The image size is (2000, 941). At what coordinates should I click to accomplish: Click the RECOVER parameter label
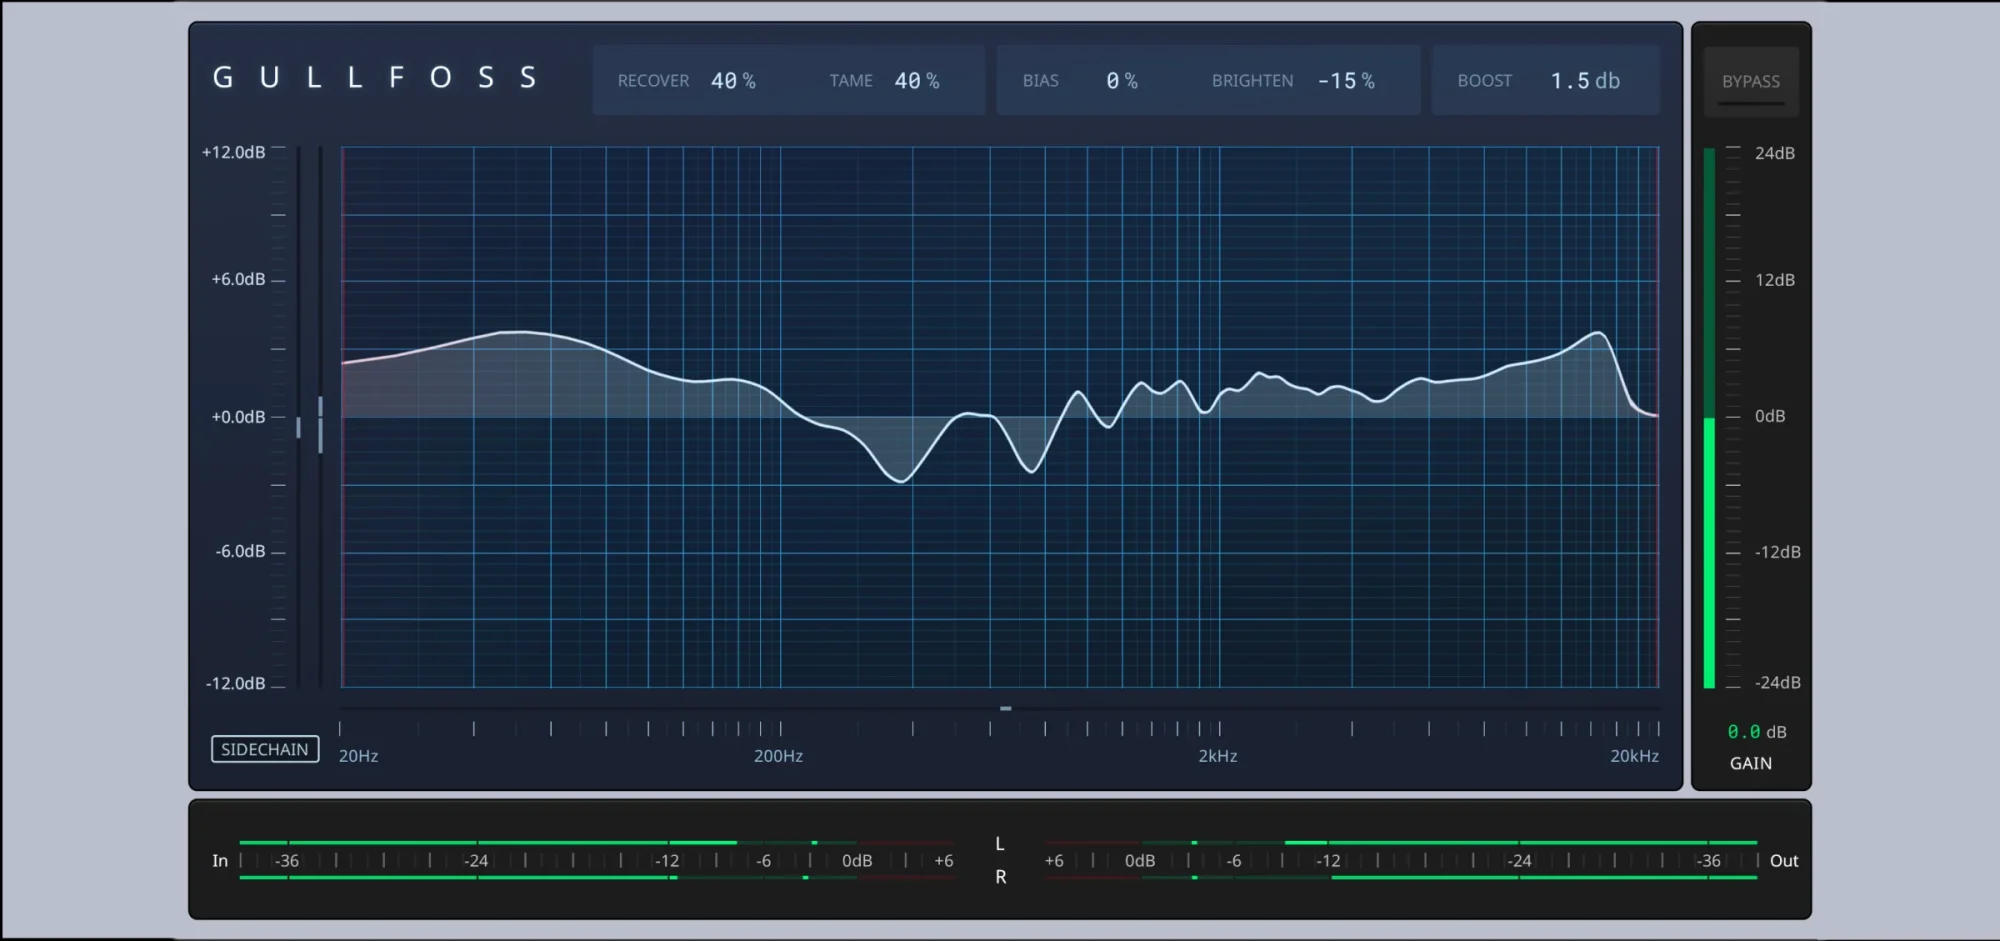point(653,81)
